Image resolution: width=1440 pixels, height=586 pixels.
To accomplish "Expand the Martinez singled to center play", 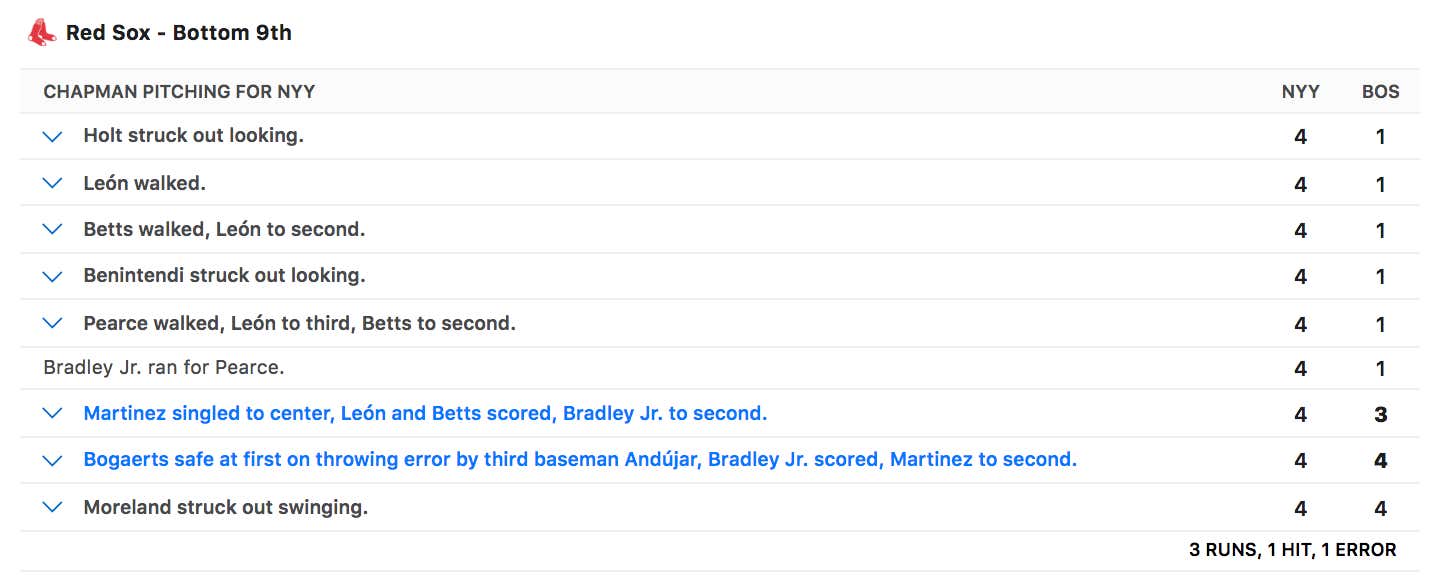I will pos(53,414).
